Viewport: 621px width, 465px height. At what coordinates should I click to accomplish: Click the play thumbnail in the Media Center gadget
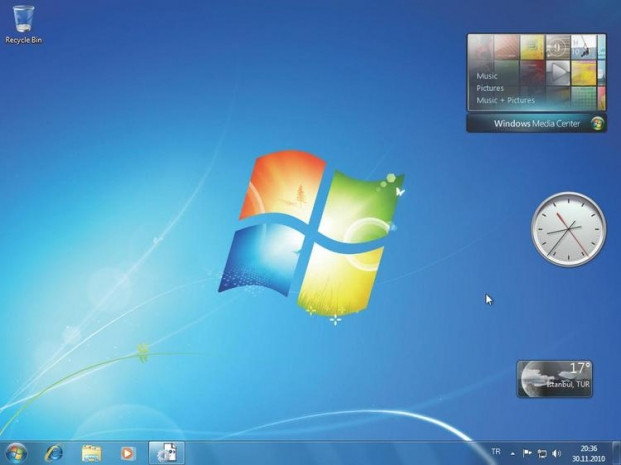(558, 72)
